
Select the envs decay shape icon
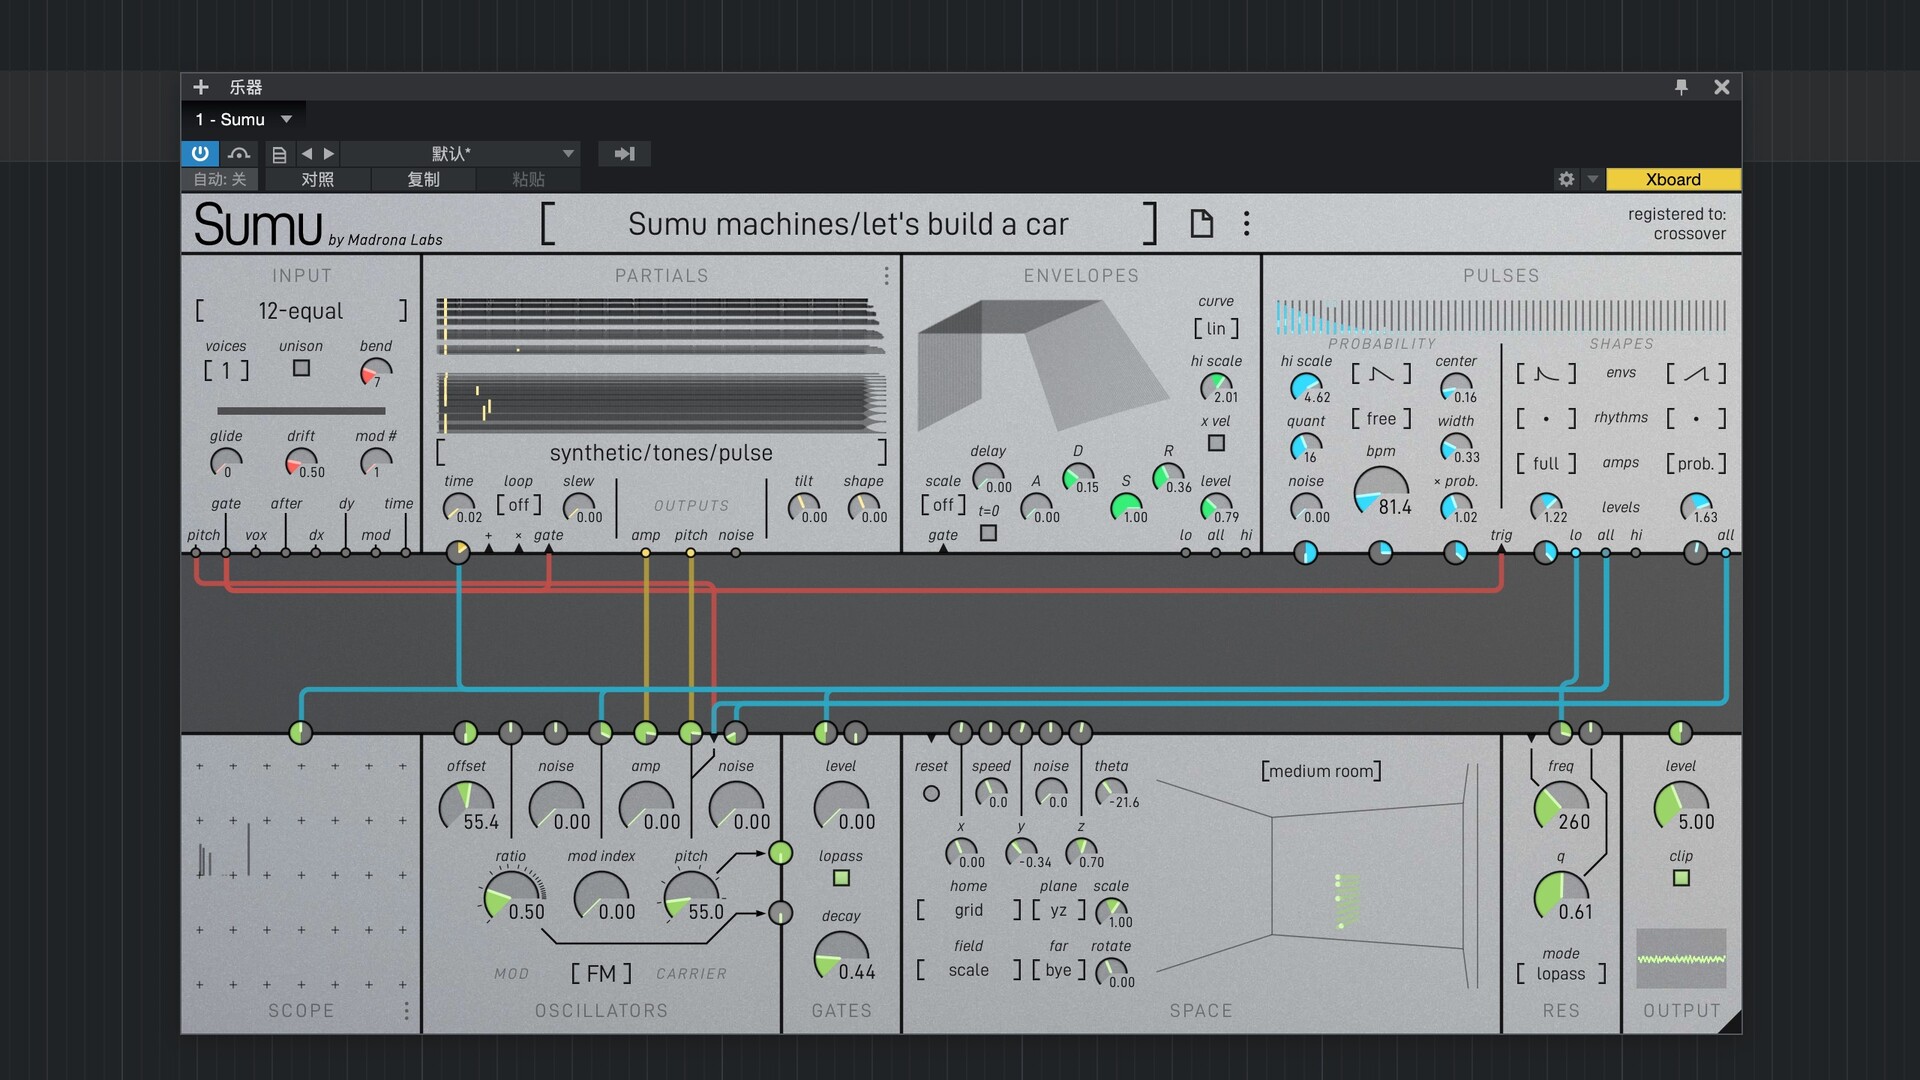(1546, 374)
